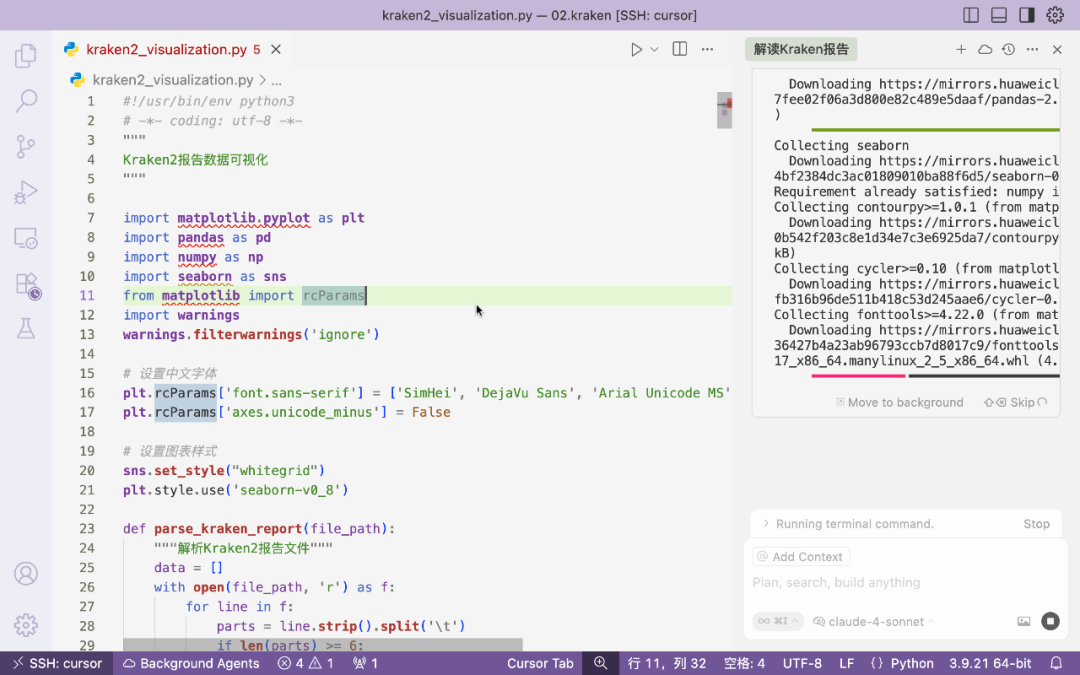1080x675 pixels.
Task: Click 'seaborn-v0_8' string on line 21
Action: [287, 490]
